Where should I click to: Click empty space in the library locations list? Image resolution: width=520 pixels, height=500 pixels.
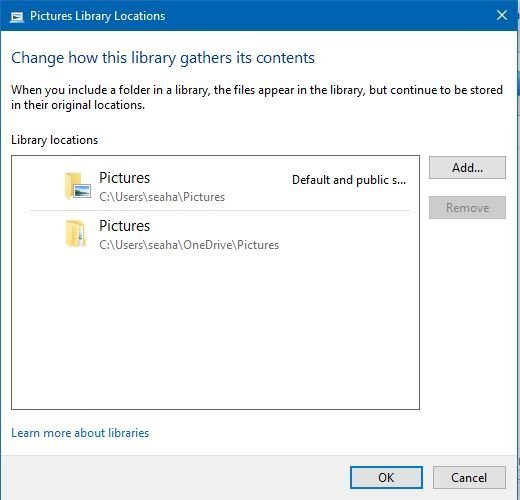point(215,330)
